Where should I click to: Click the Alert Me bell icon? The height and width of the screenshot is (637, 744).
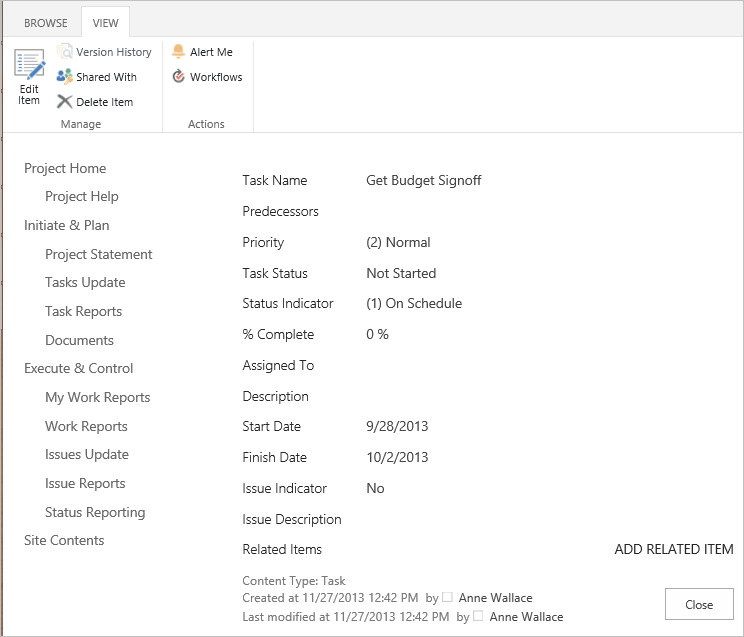click(179, 52)
